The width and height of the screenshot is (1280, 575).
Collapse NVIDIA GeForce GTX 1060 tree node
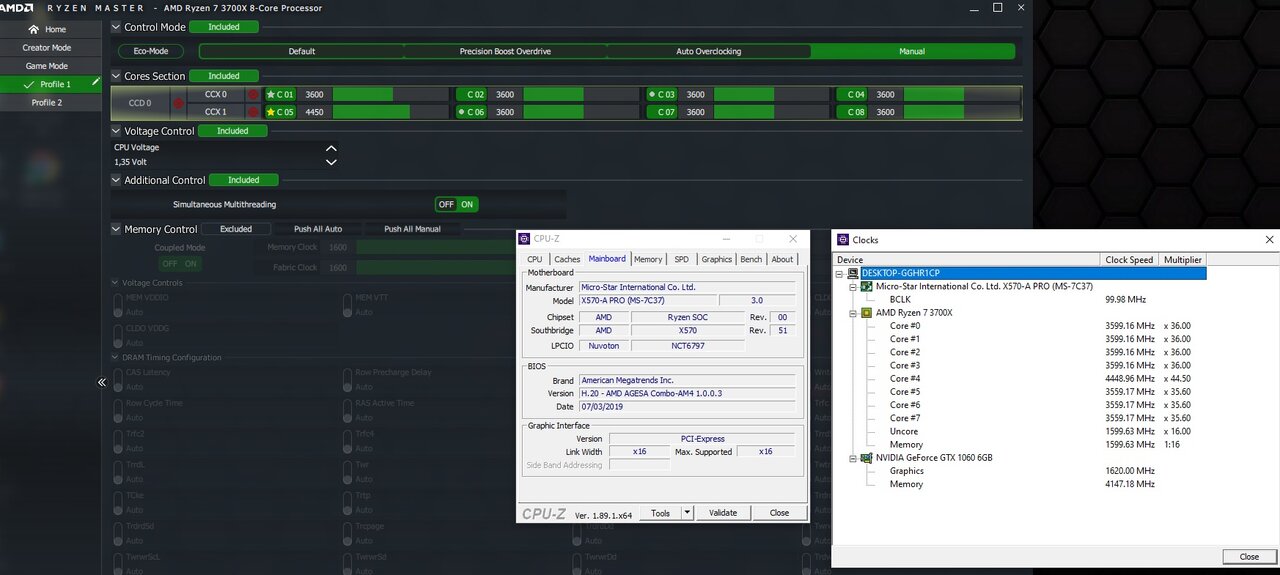pyautogui.click(x=853, y=457)
